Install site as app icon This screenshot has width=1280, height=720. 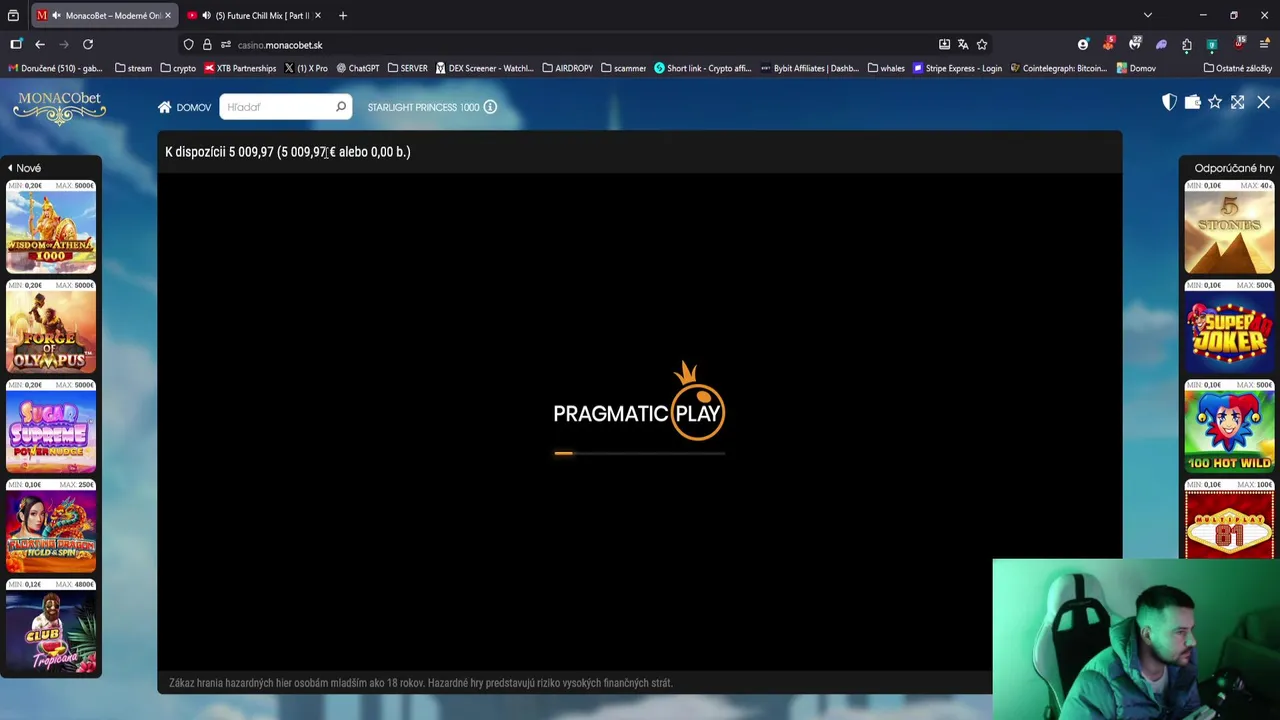(944, 45)
